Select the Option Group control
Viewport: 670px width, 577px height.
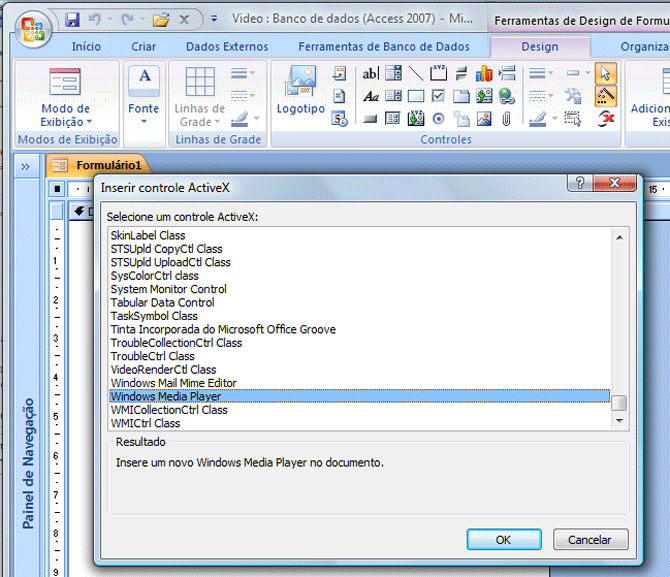tap(438, 74)
